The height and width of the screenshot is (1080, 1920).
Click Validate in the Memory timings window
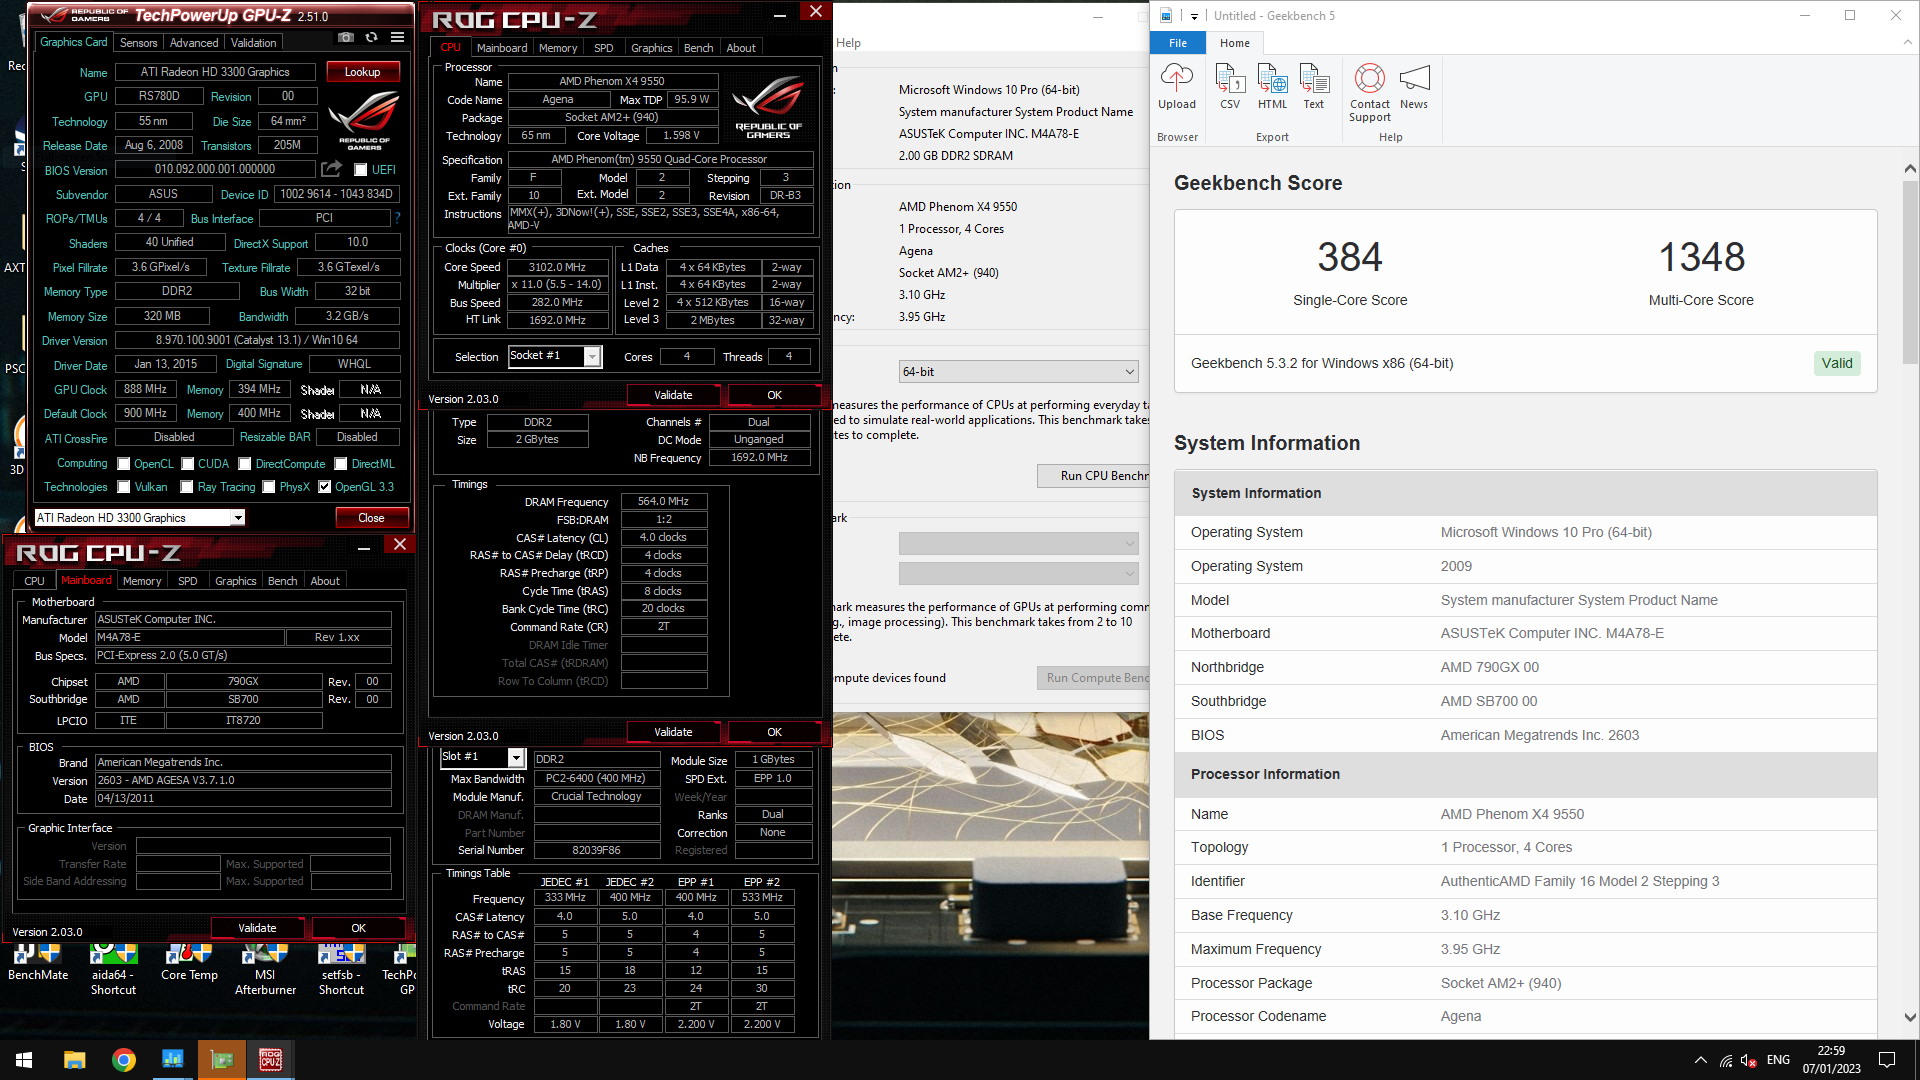coord(673,732)
